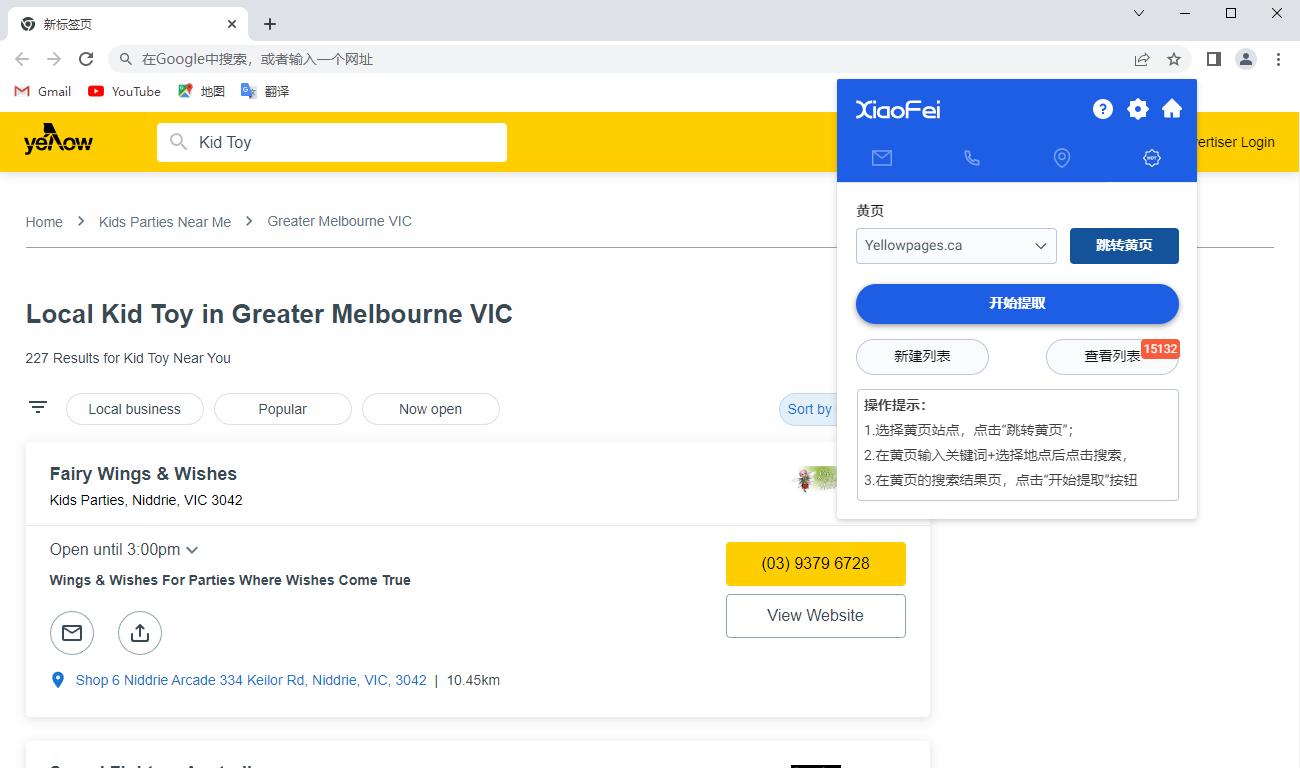Expand the Open until 3:00pm hours chevron
Image resolution: width=1300 pixels, height=768 pixels.
(192, 549)
